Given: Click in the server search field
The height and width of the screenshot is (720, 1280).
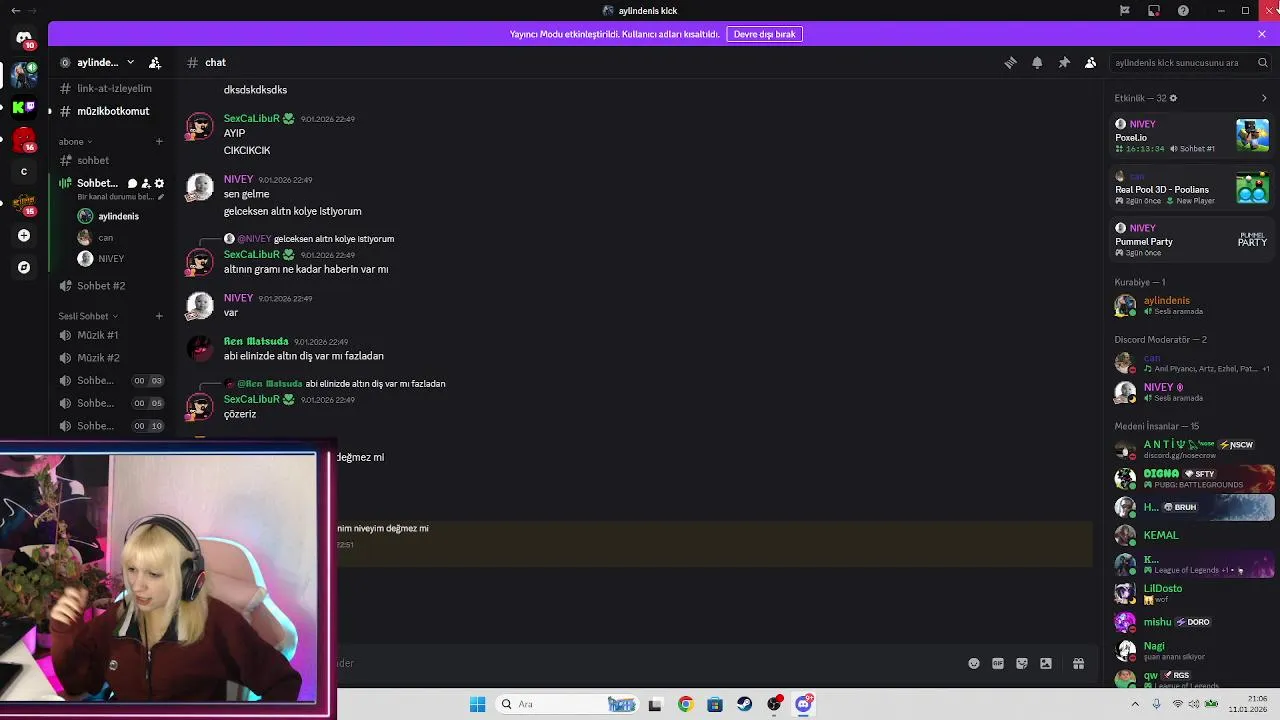Looking at the screenshot, I should [x=1189, y=62].
